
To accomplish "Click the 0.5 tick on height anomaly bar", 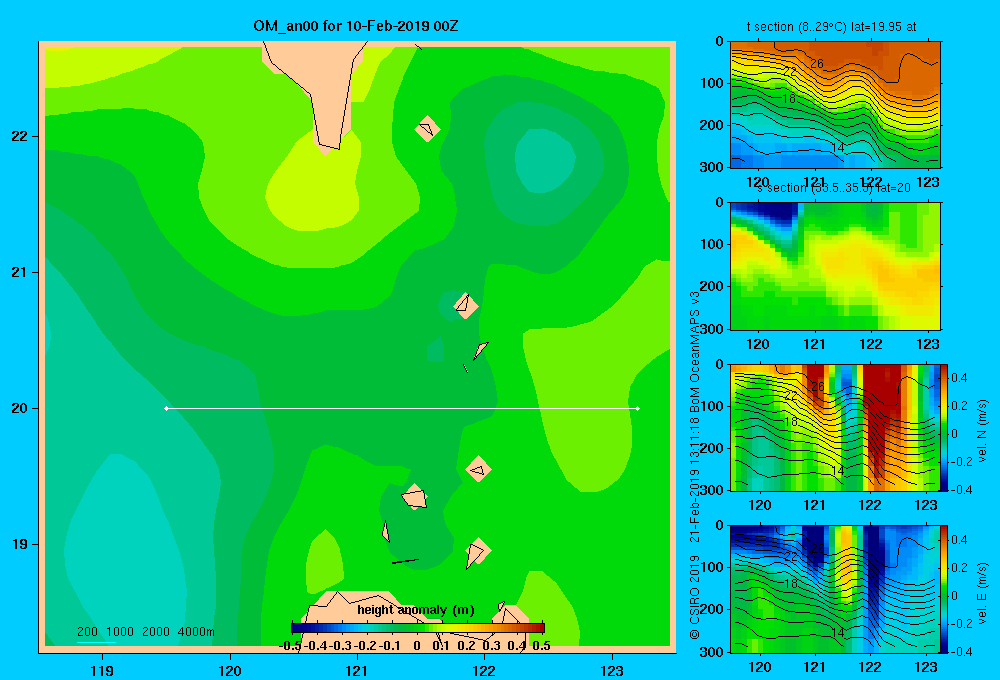I will click(541, 646).
